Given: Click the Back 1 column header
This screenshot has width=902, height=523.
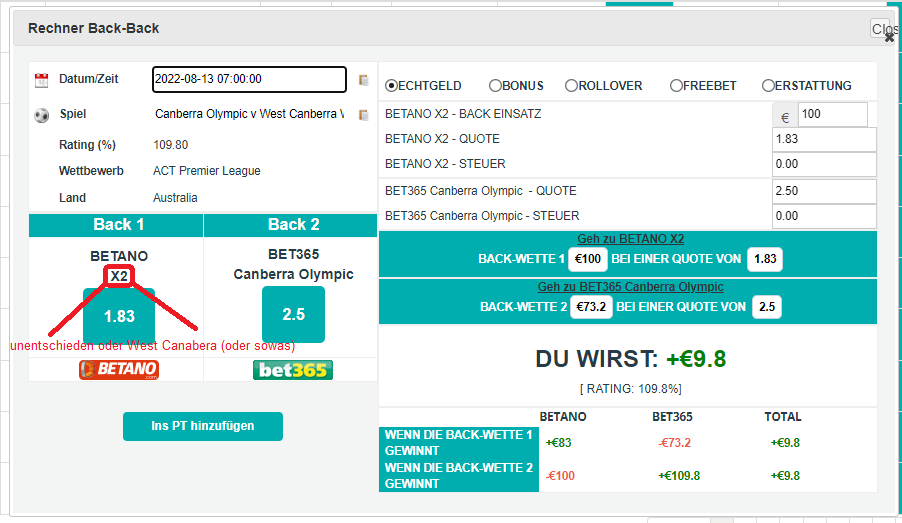Looking at the screenshot, I should coord(116,225).
